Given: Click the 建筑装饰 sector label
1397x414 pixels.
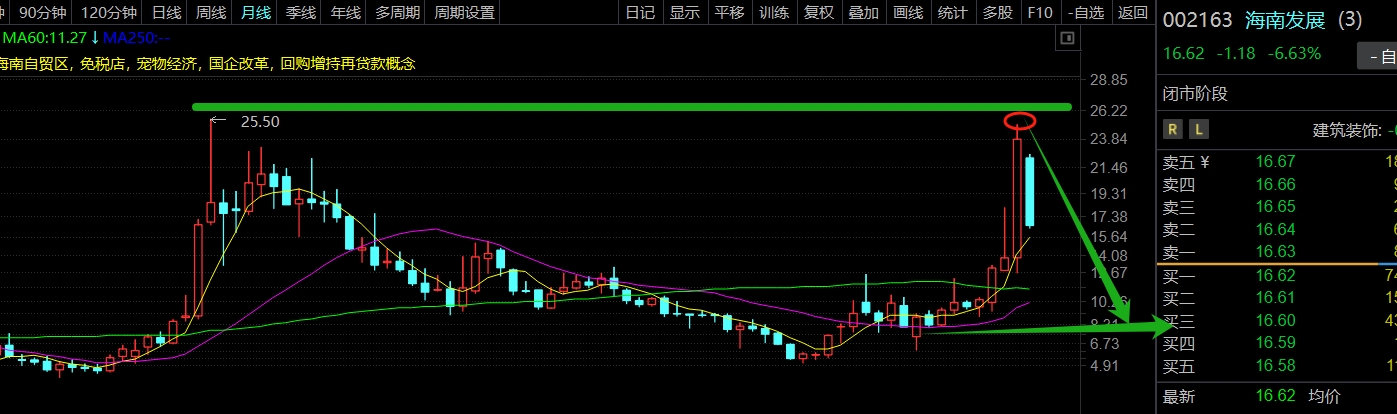Looking at the screenshot, I should tap(1346, 130).
